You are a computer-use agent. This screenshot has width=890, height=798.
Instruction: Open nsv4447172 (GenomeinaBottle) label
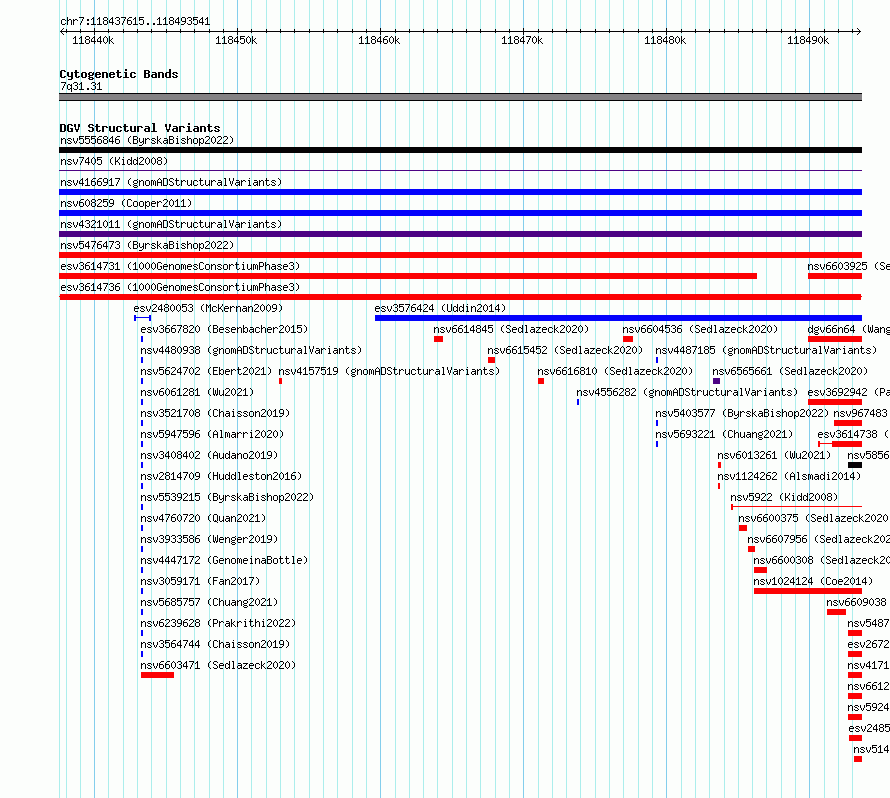pos(224,560)
